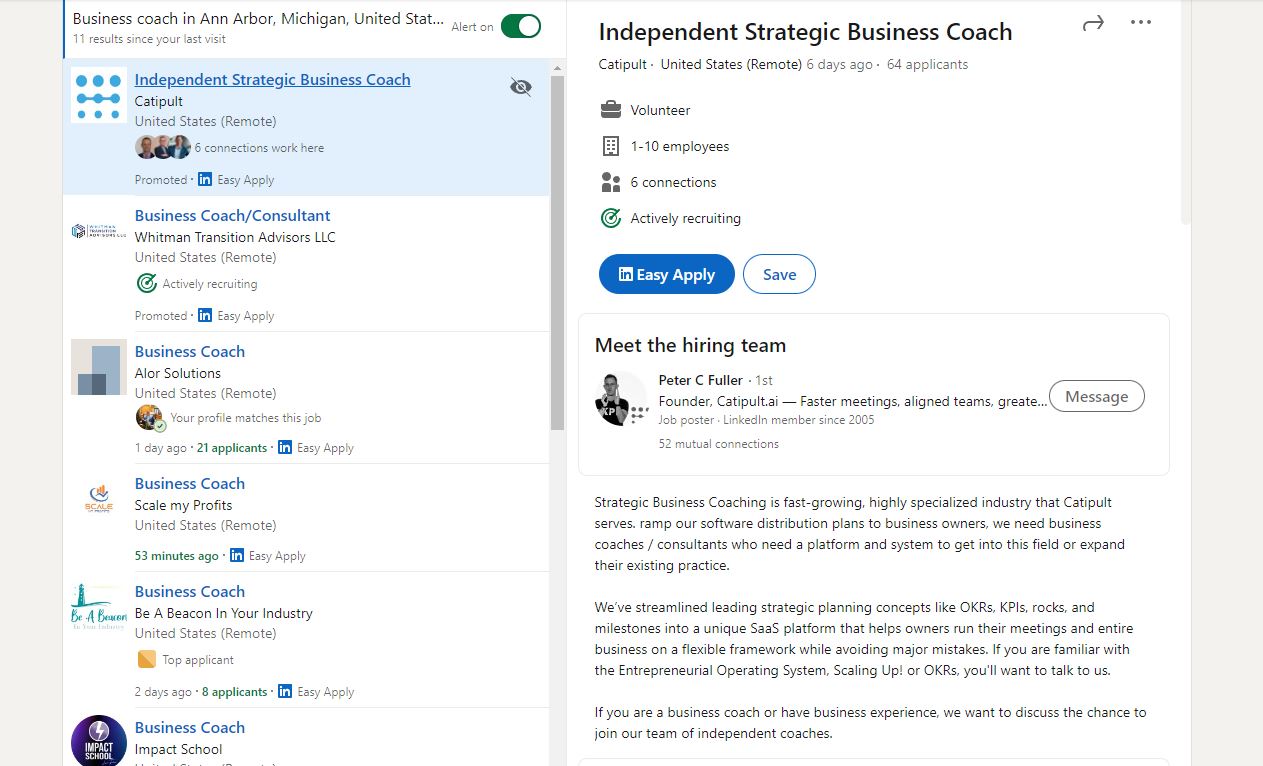Open the Independent Strategic Business Coach listing
The image size is (1263, 766).
coord(273,80)
